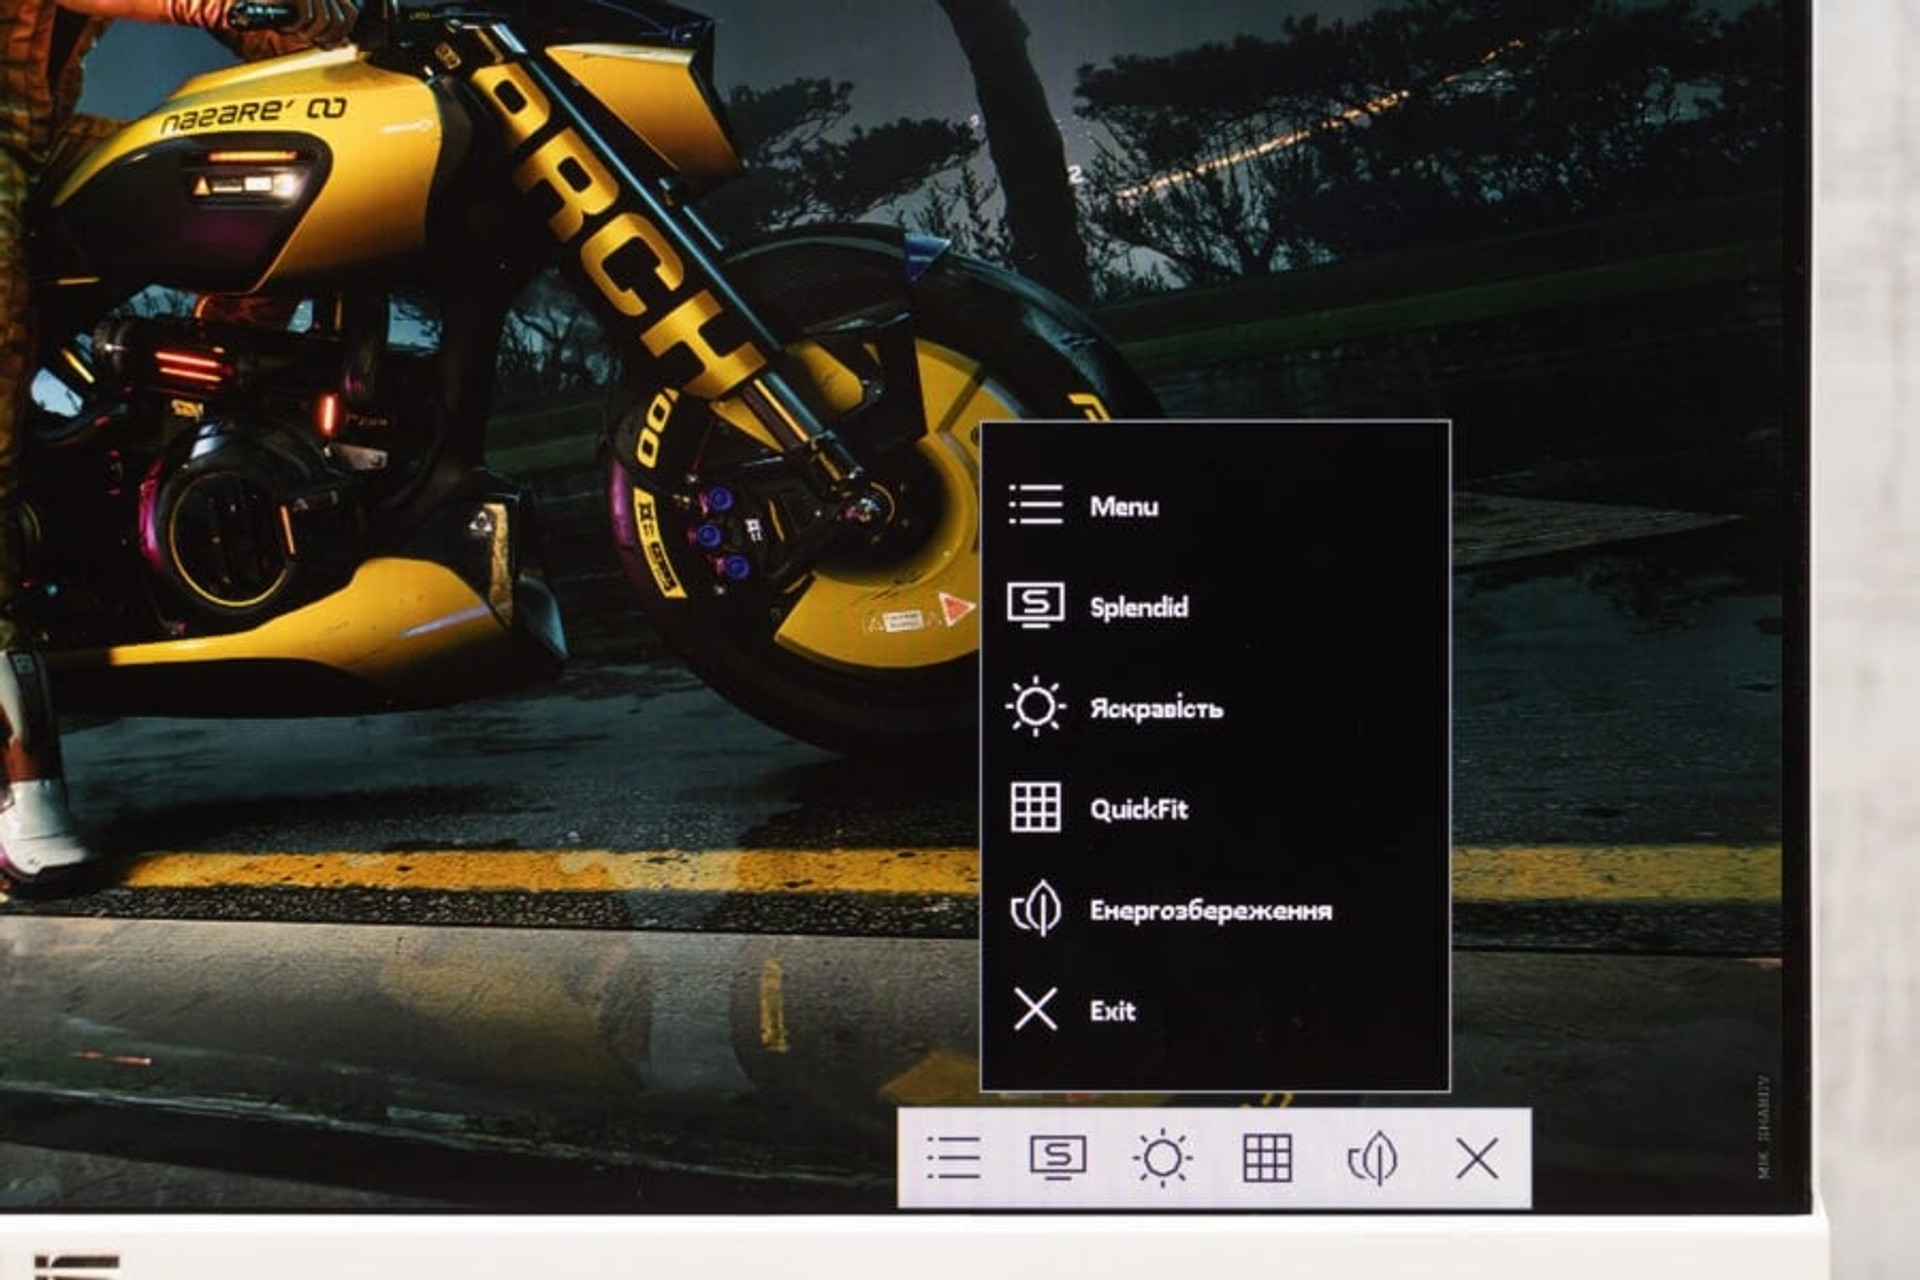Click the S monitor icon beside Splendid
The height and width of the screenshot is (1280, 1920).
coord(1036,606)
